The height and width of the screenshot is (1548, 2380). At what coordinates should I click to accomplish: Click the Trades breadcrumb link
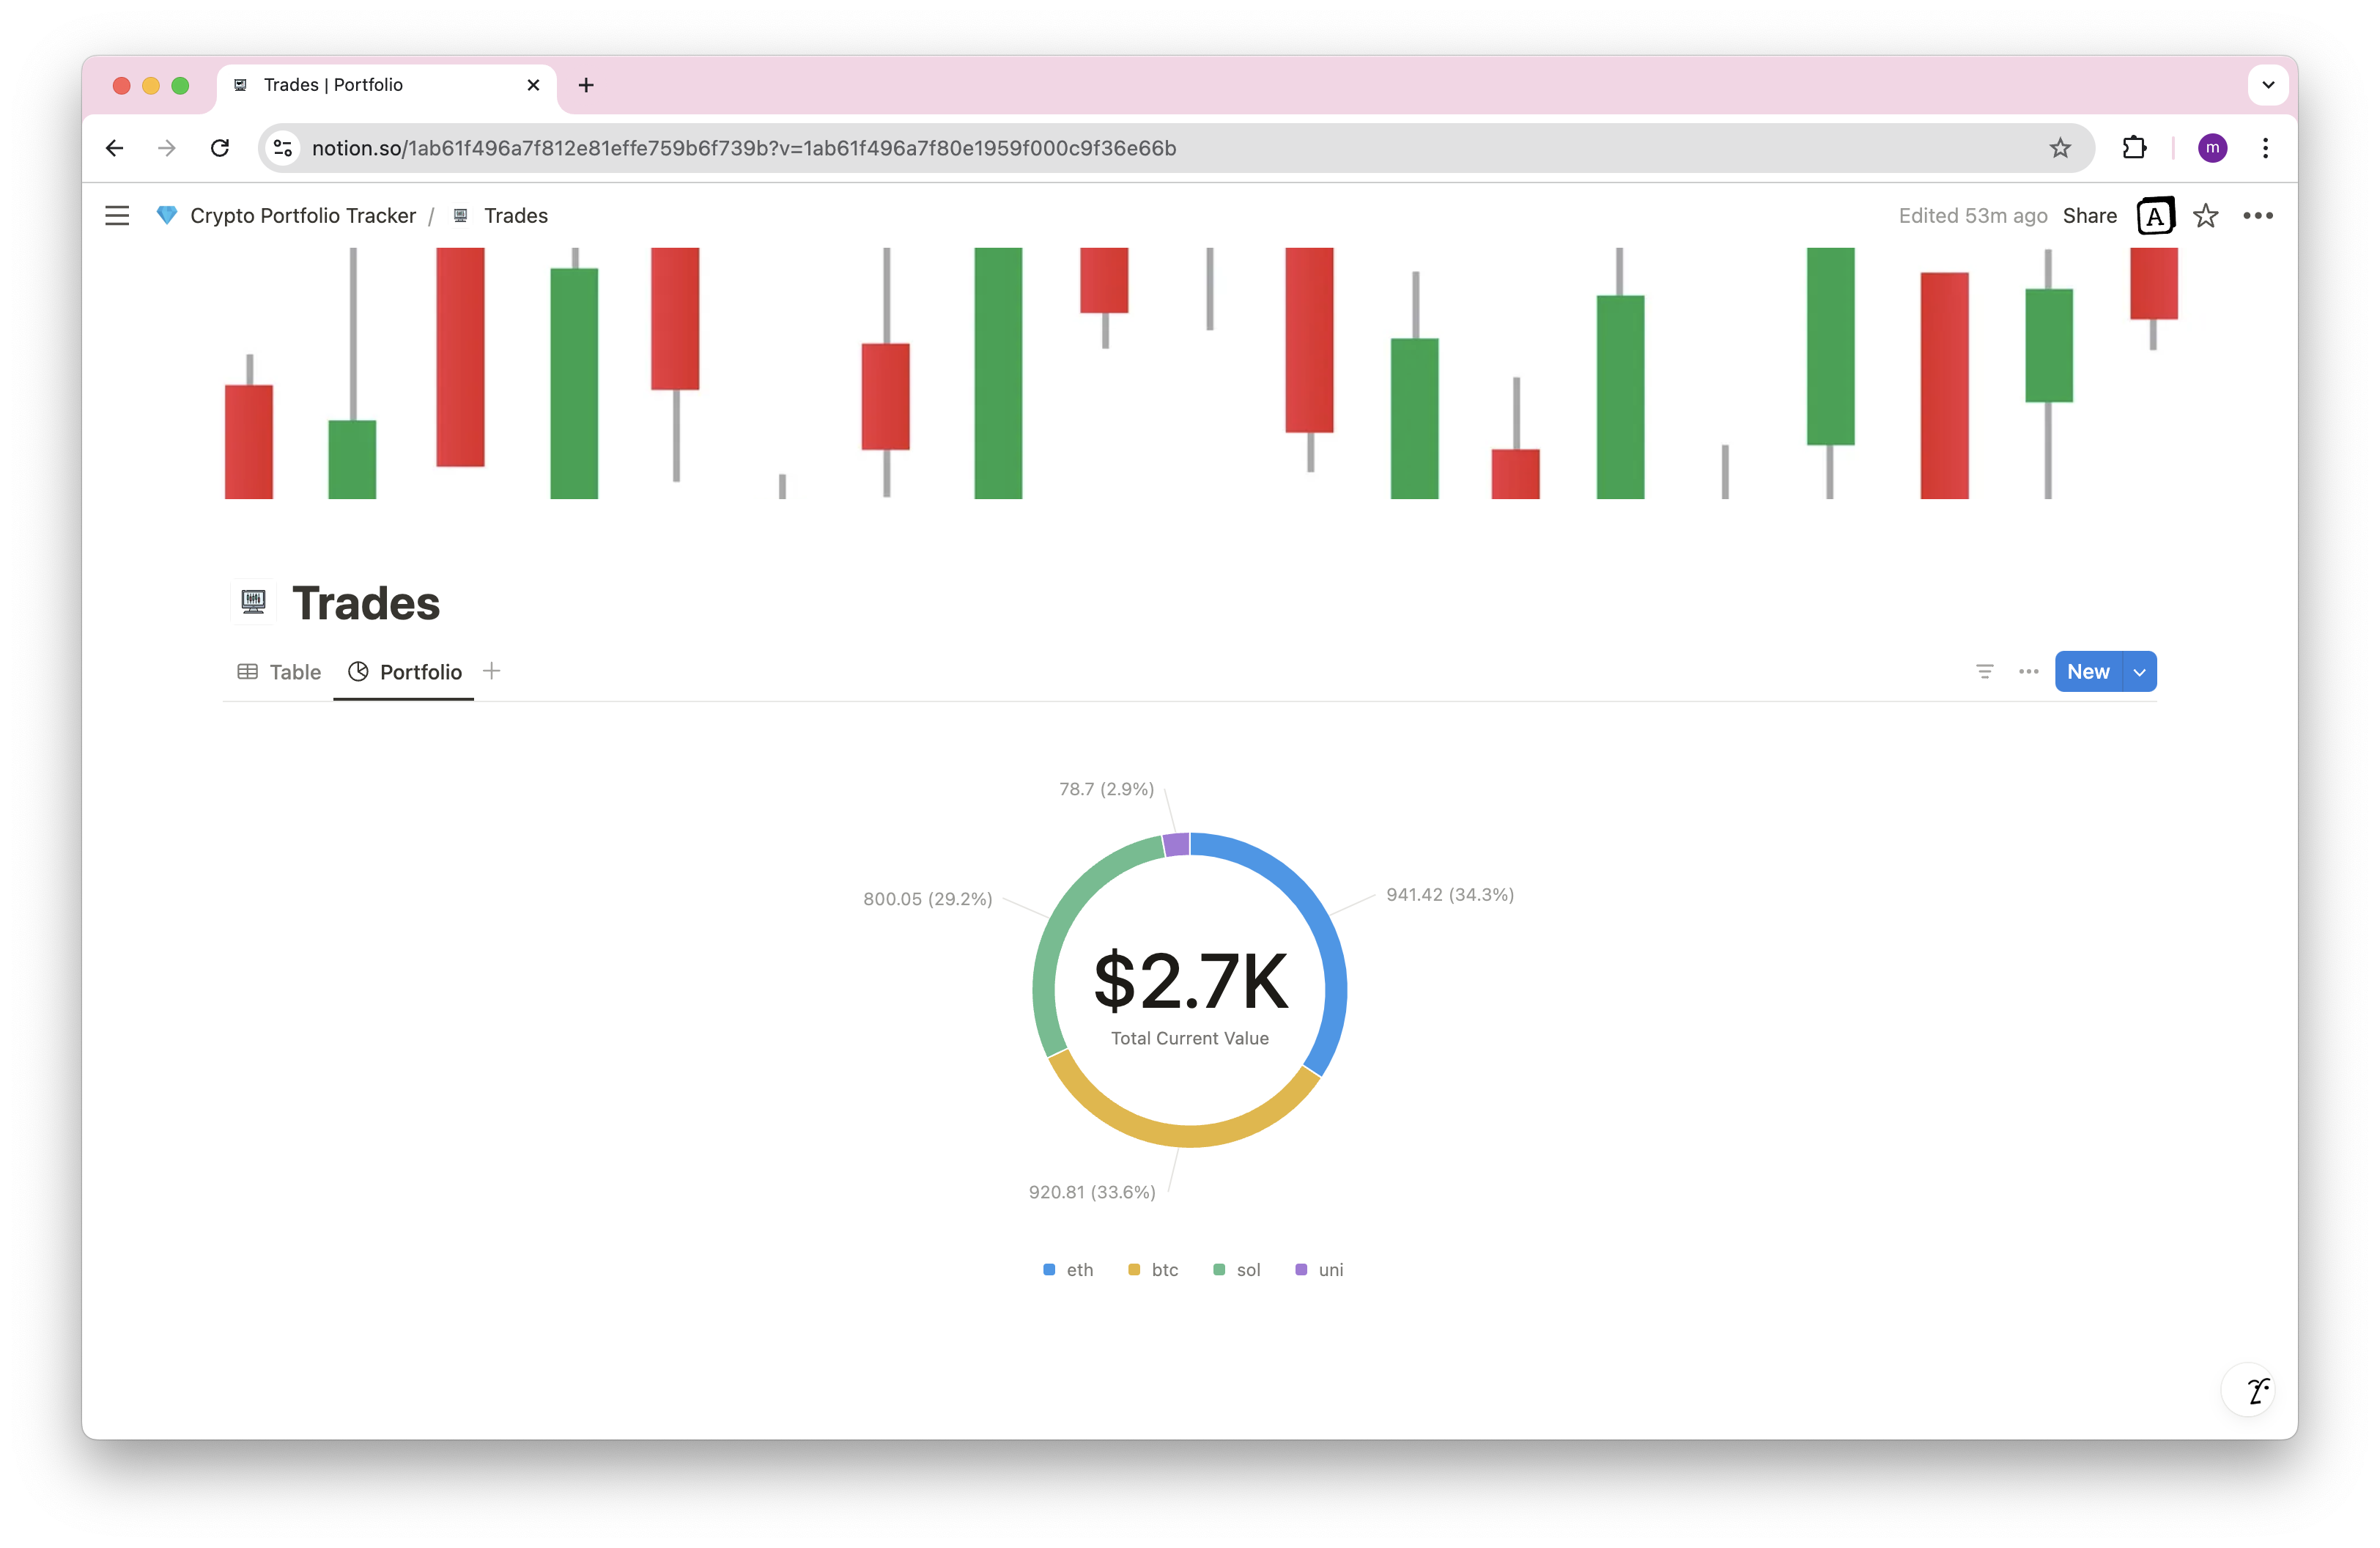point(515,216)
